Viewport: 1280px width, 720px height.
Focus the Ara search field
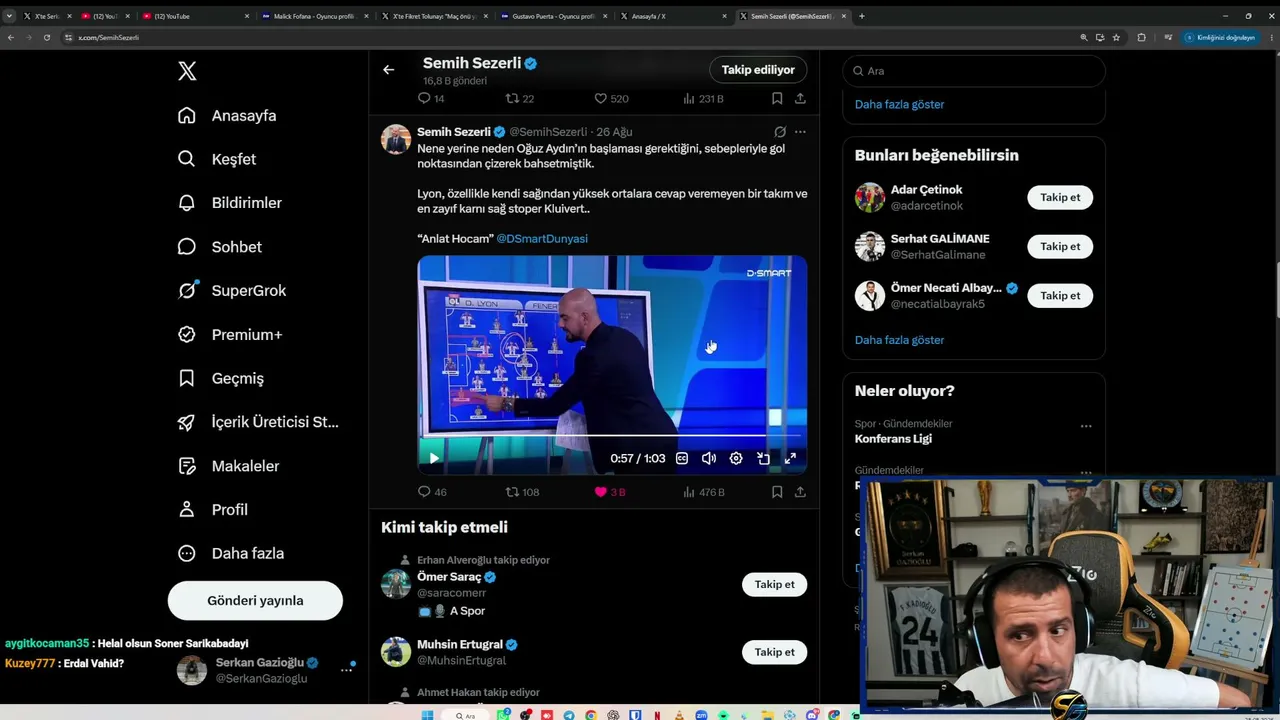[x=974, y=71]
